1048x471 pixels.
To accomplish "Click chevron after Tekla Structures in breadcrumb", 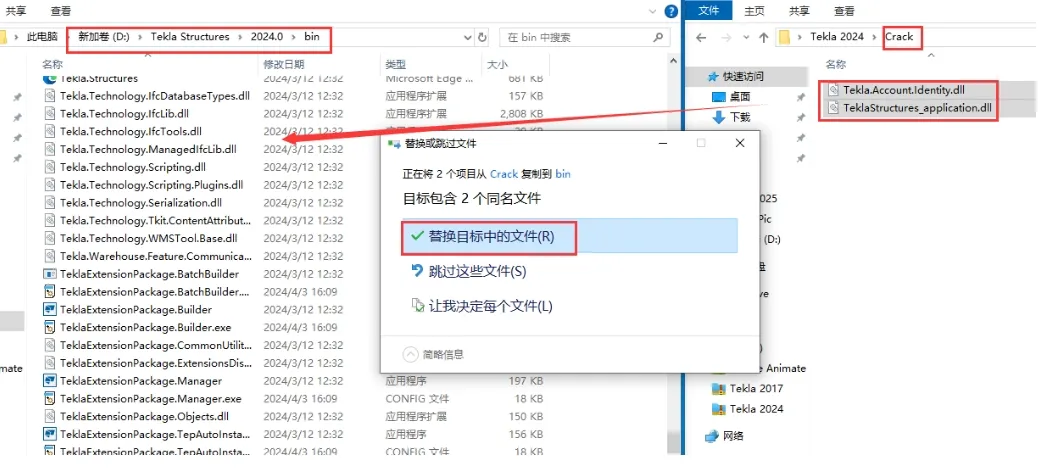I will [x=240, y=37].
